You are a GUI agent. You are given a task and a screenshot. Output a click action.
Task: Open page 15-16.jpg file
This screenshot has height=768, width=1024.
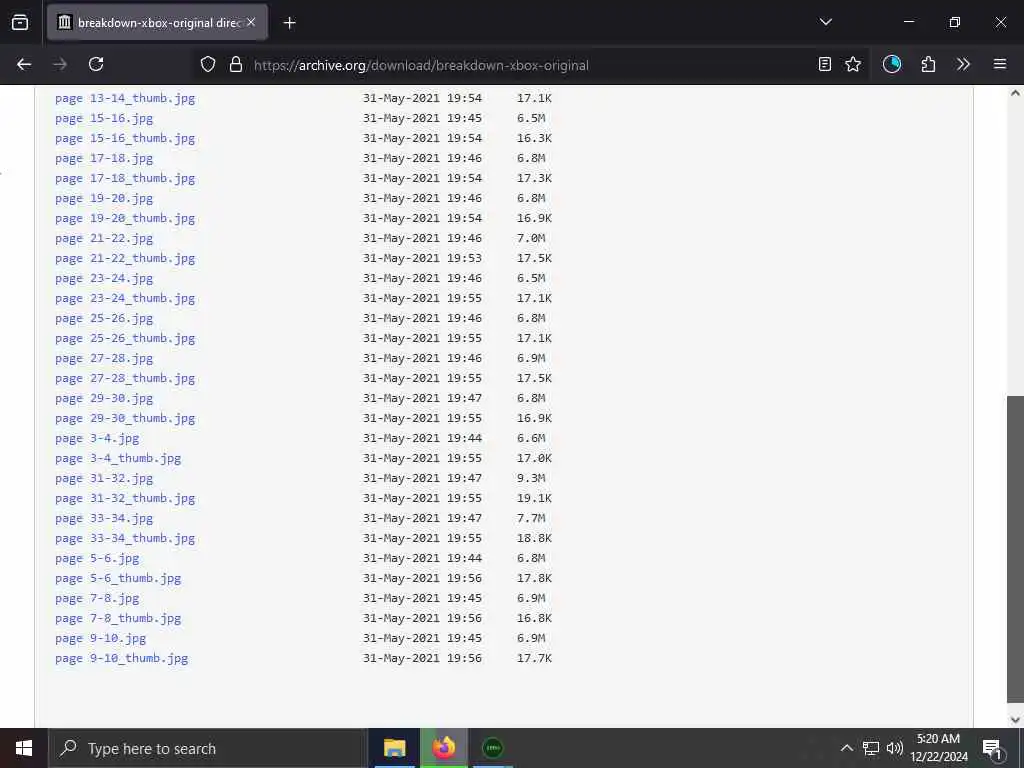(x=104, y=118)
